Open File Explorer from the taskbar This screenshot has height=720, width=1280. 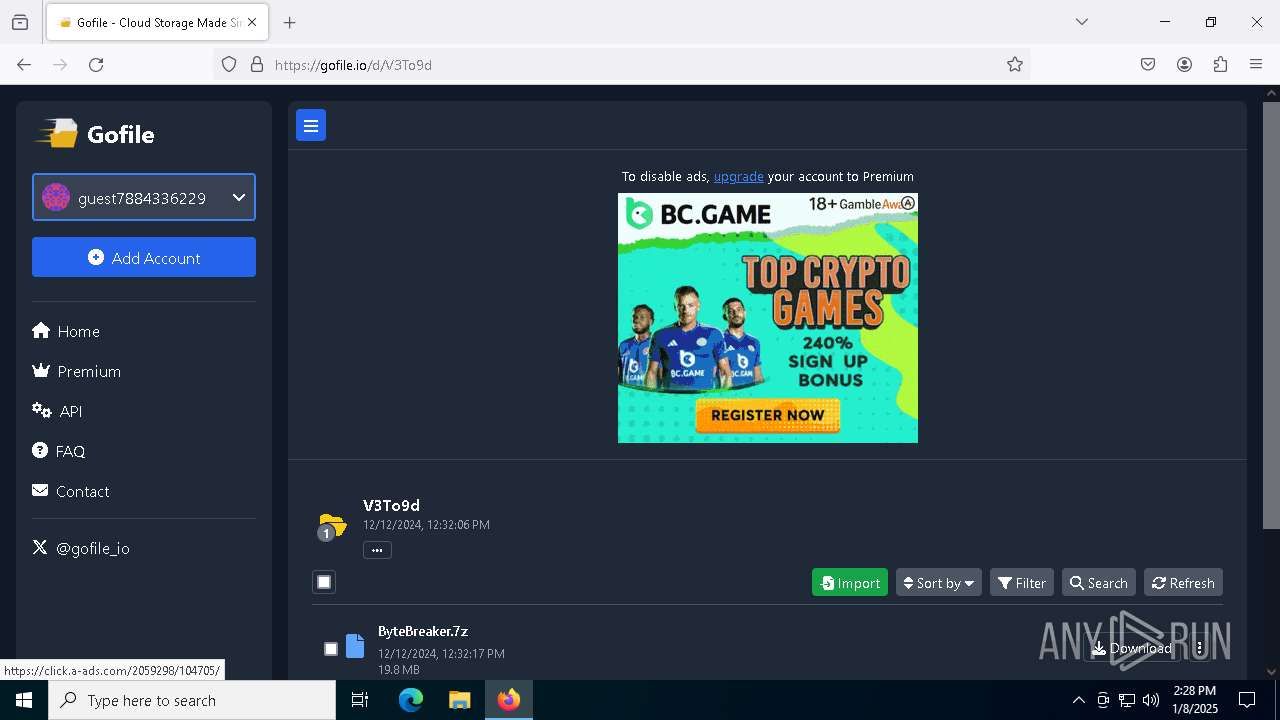(x=459, y=700)
